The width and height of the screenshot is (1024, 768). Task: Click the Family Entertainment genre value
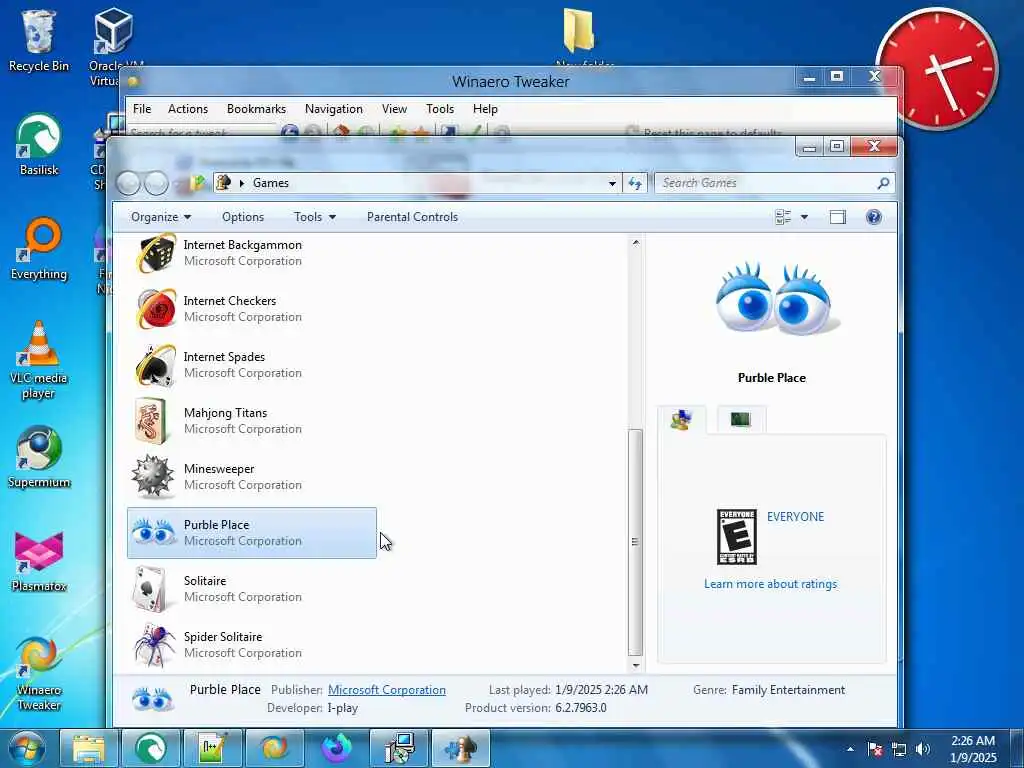pos(788,690)
